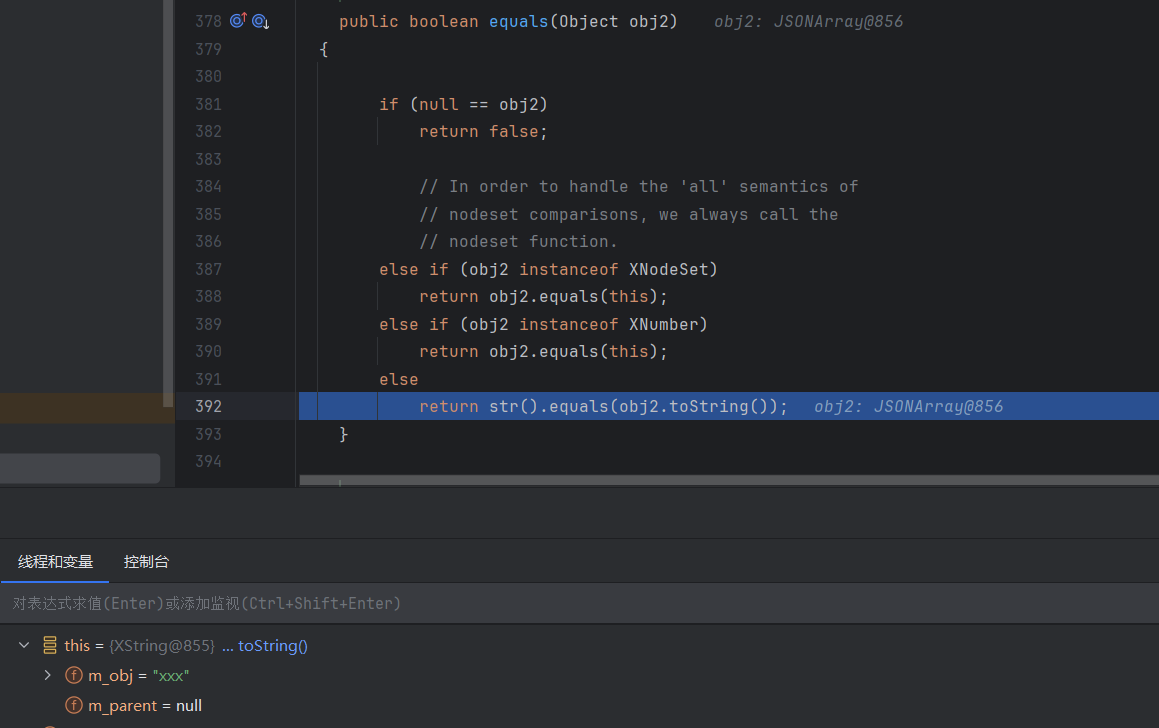Click the toString() link on 'this' variable
Viewport: 1159px width, 728px height.
272,646
